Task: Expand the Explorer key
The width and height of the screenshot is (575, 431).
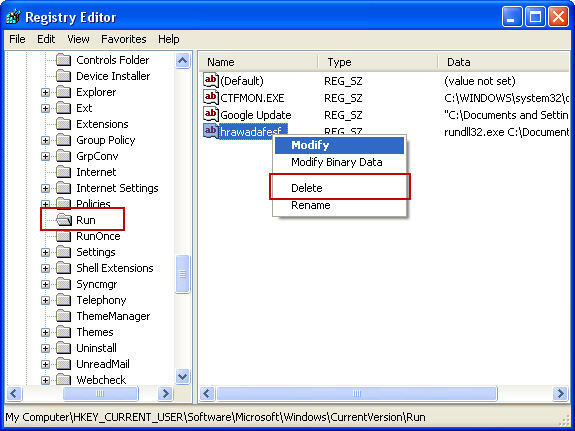Action: pyautogui.click(x=45, y=92)
